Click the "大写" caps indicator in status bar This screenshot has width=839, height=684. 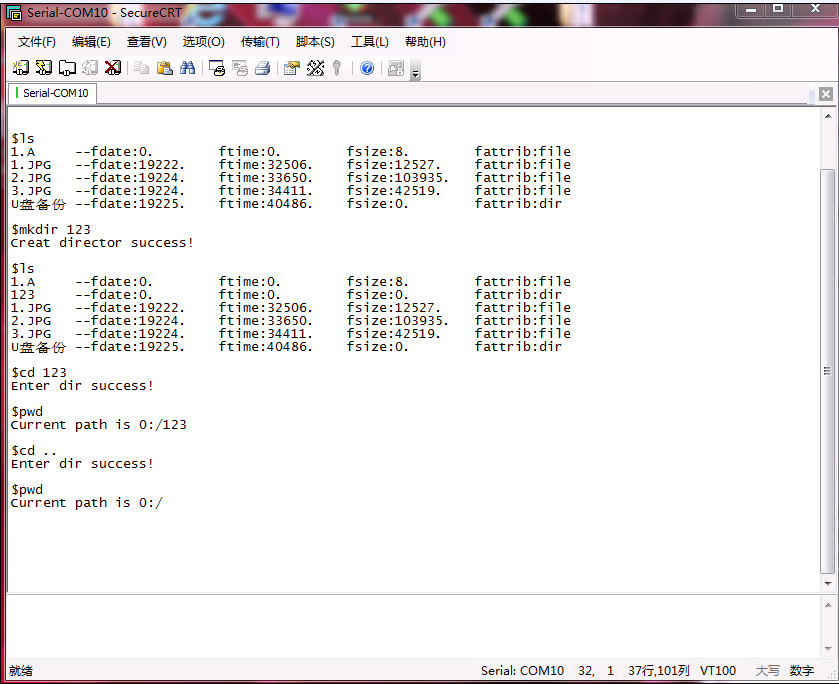767,671
